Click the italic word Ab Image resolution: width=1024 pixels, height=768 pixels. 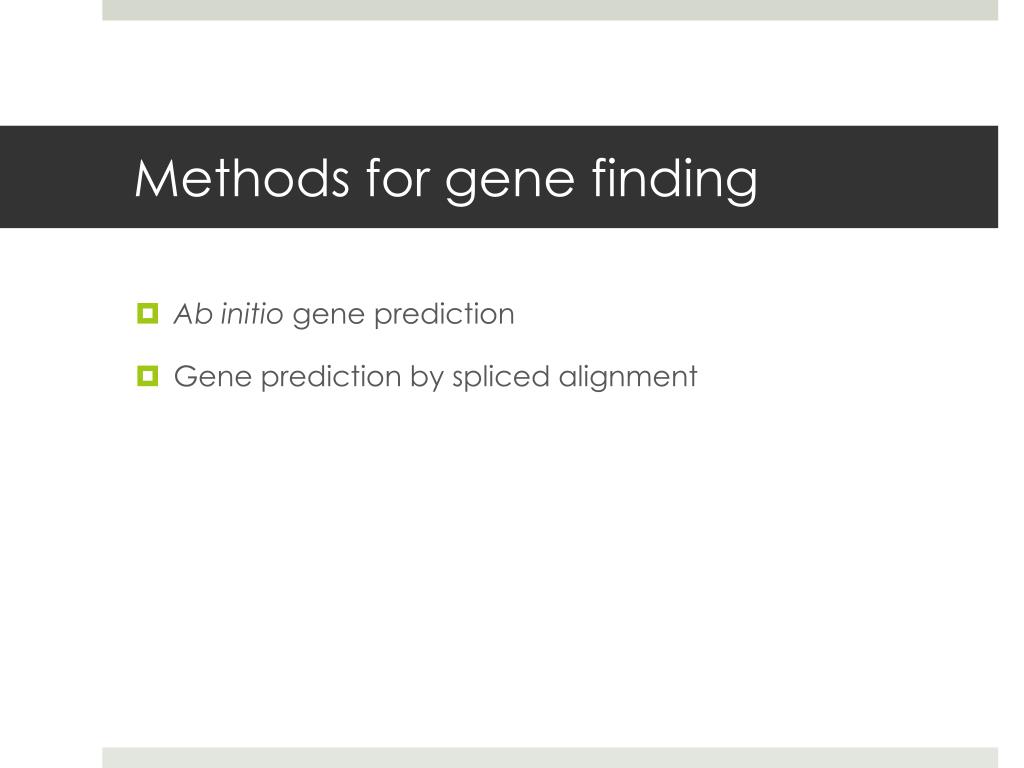[193, 314]
